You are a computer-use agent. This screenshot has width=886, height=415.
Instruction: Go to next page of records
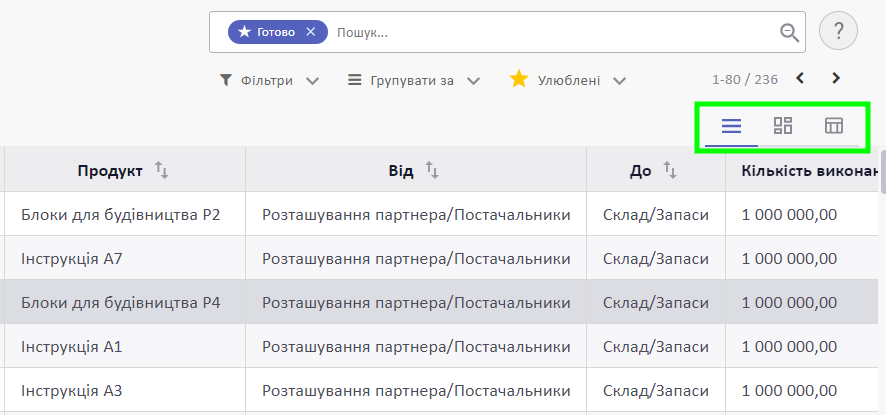tap(836, 79)
